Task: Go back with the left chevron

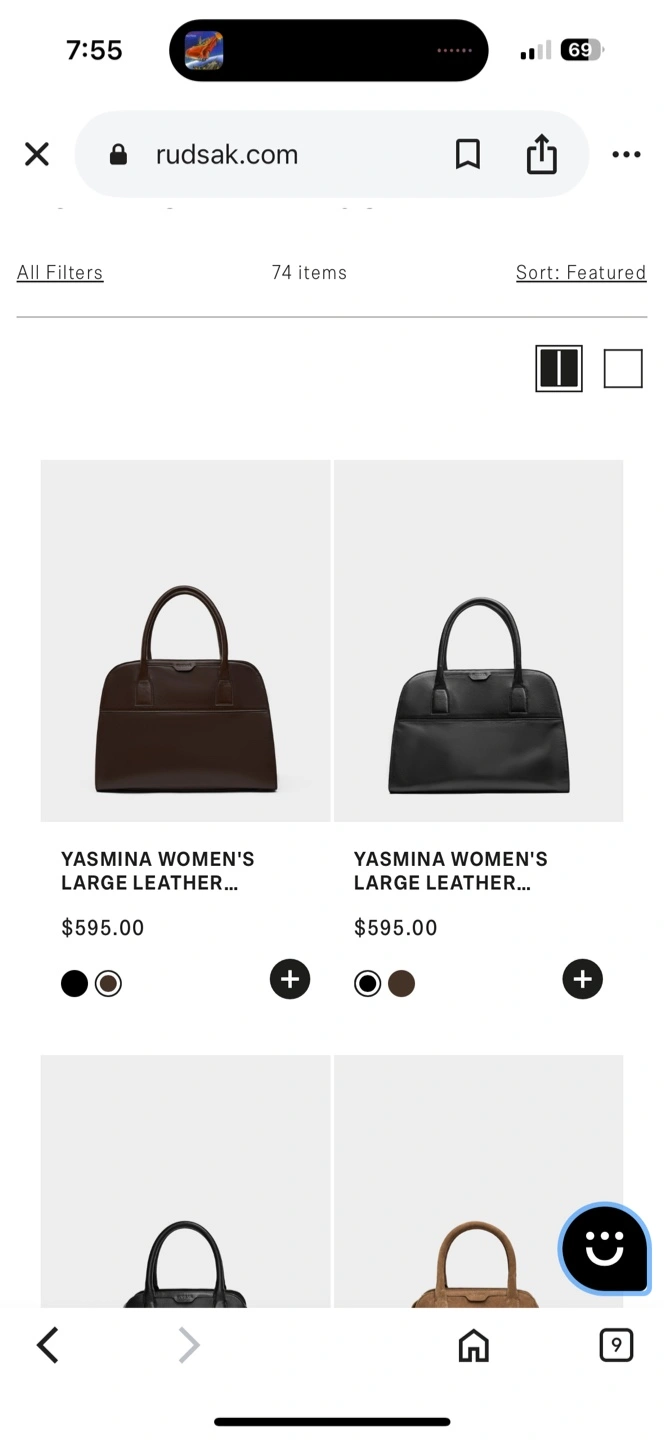Action: pyautogui.click(x=48, y=1345)
